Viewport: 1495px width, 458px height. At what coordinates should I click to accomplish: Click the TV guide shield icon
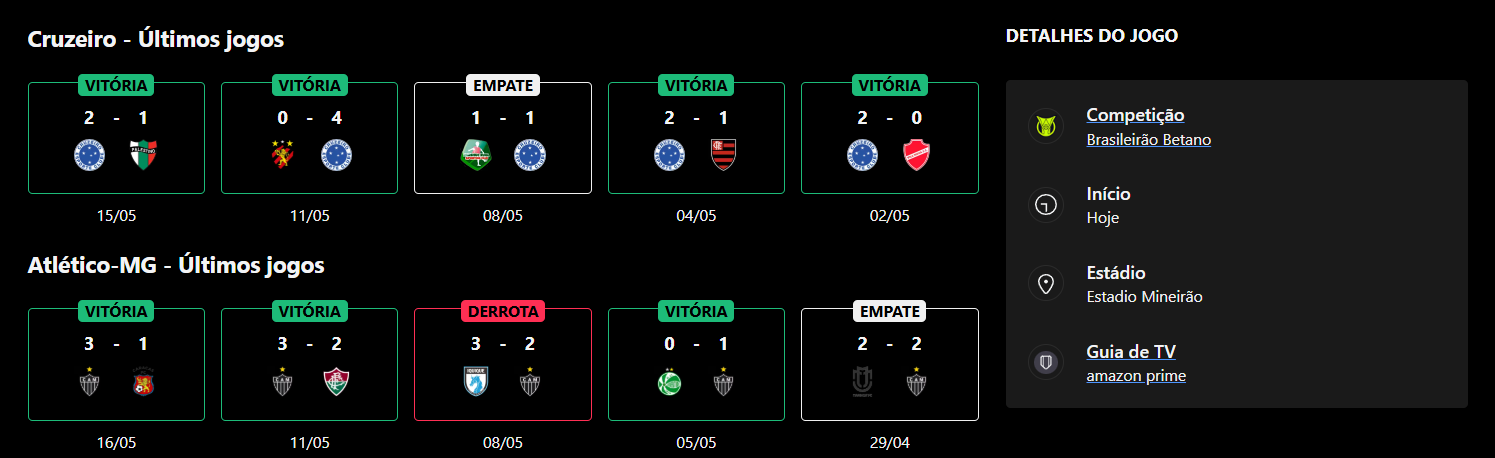(x=1046, y=363)
